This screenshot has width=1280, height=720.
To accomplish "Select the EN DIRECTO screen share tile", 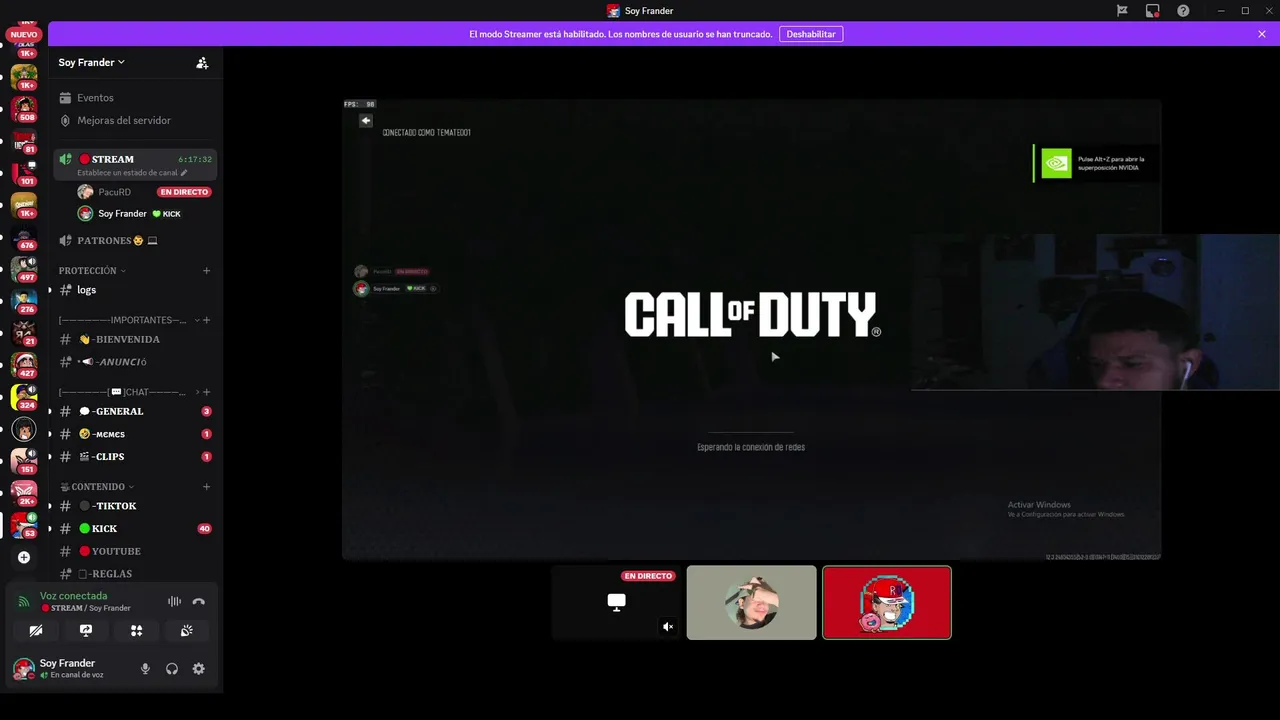I will (x=616, y=603).
